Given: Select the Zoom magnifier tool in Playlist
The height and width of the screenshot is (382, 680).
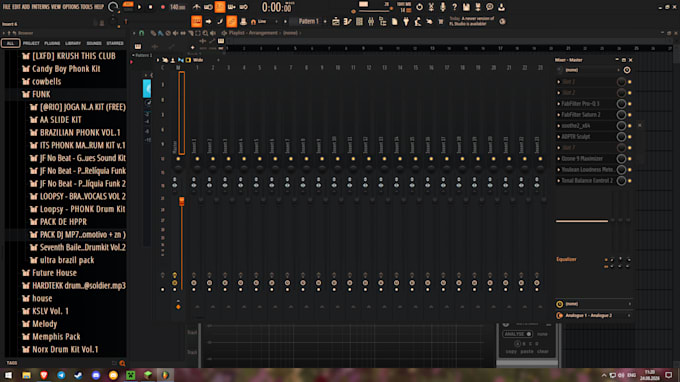Looking at the screenshot, I should pyautogui.click(x=205, y=33).
